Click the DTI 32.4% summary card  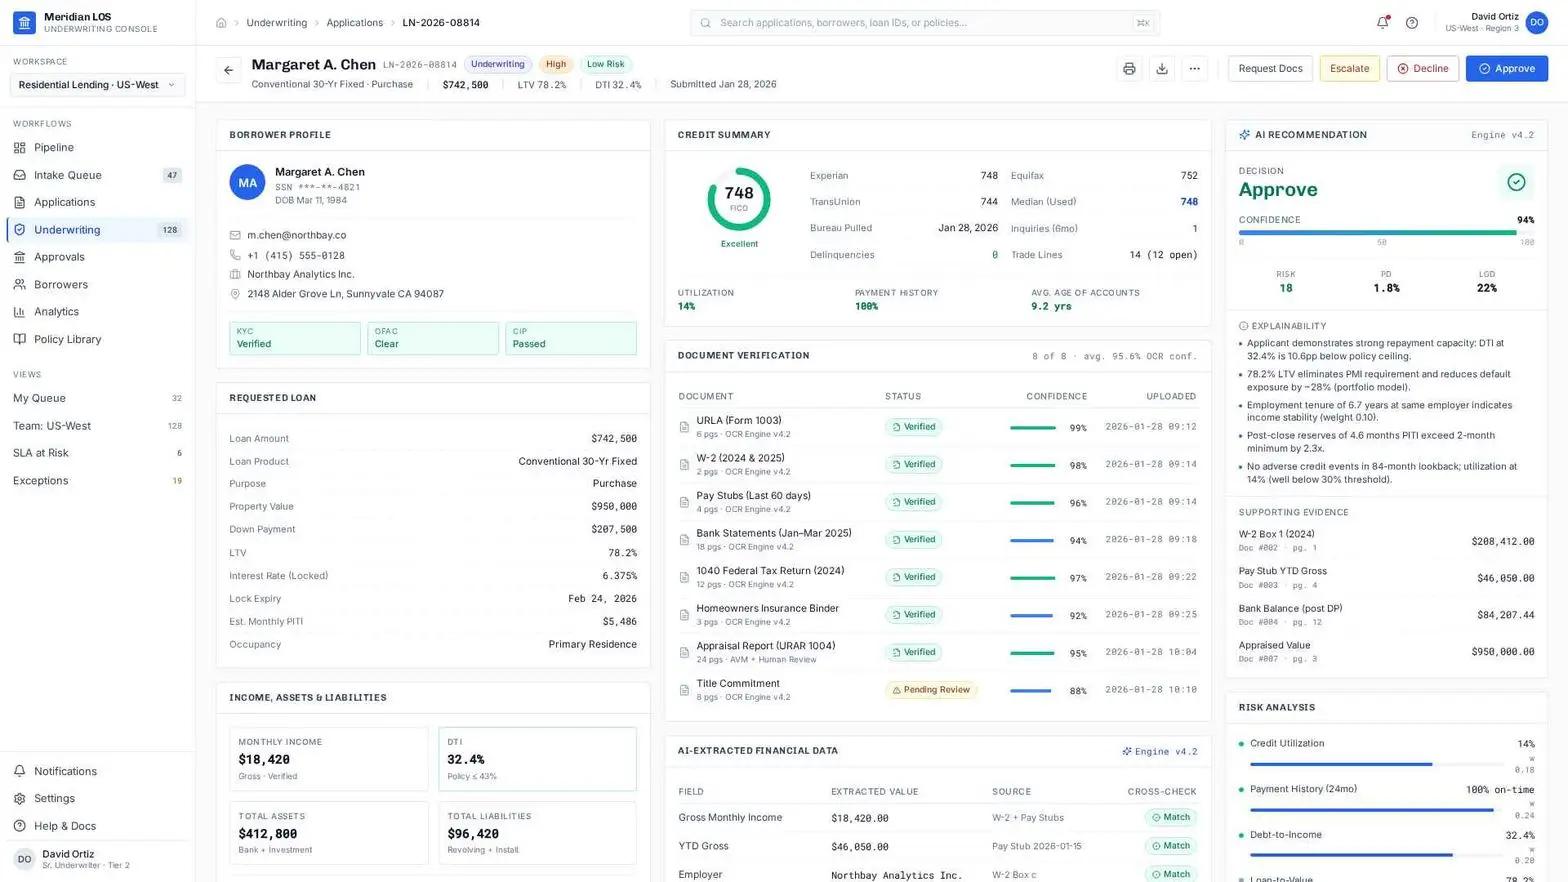coord(537,759)
